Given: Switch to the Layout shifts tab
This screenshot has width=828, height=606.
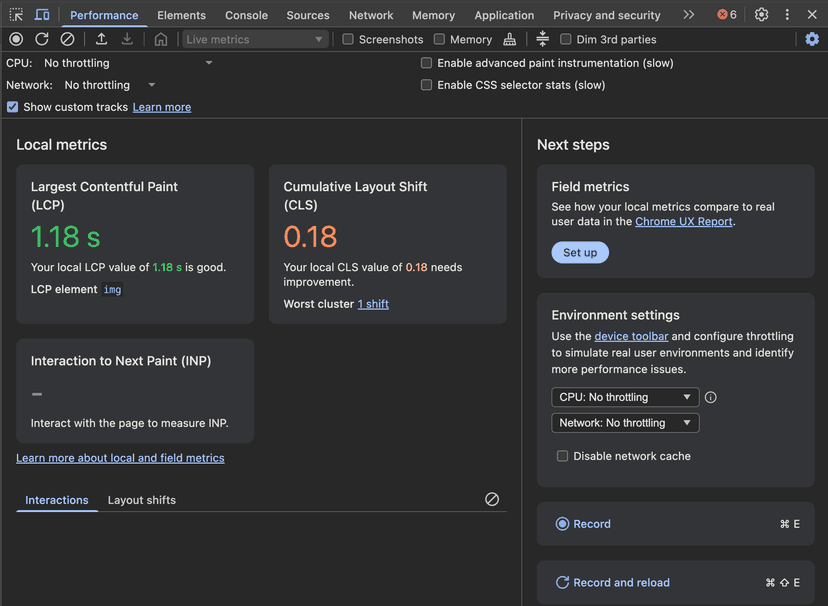Looking at the screenshot, I should 142,500.
